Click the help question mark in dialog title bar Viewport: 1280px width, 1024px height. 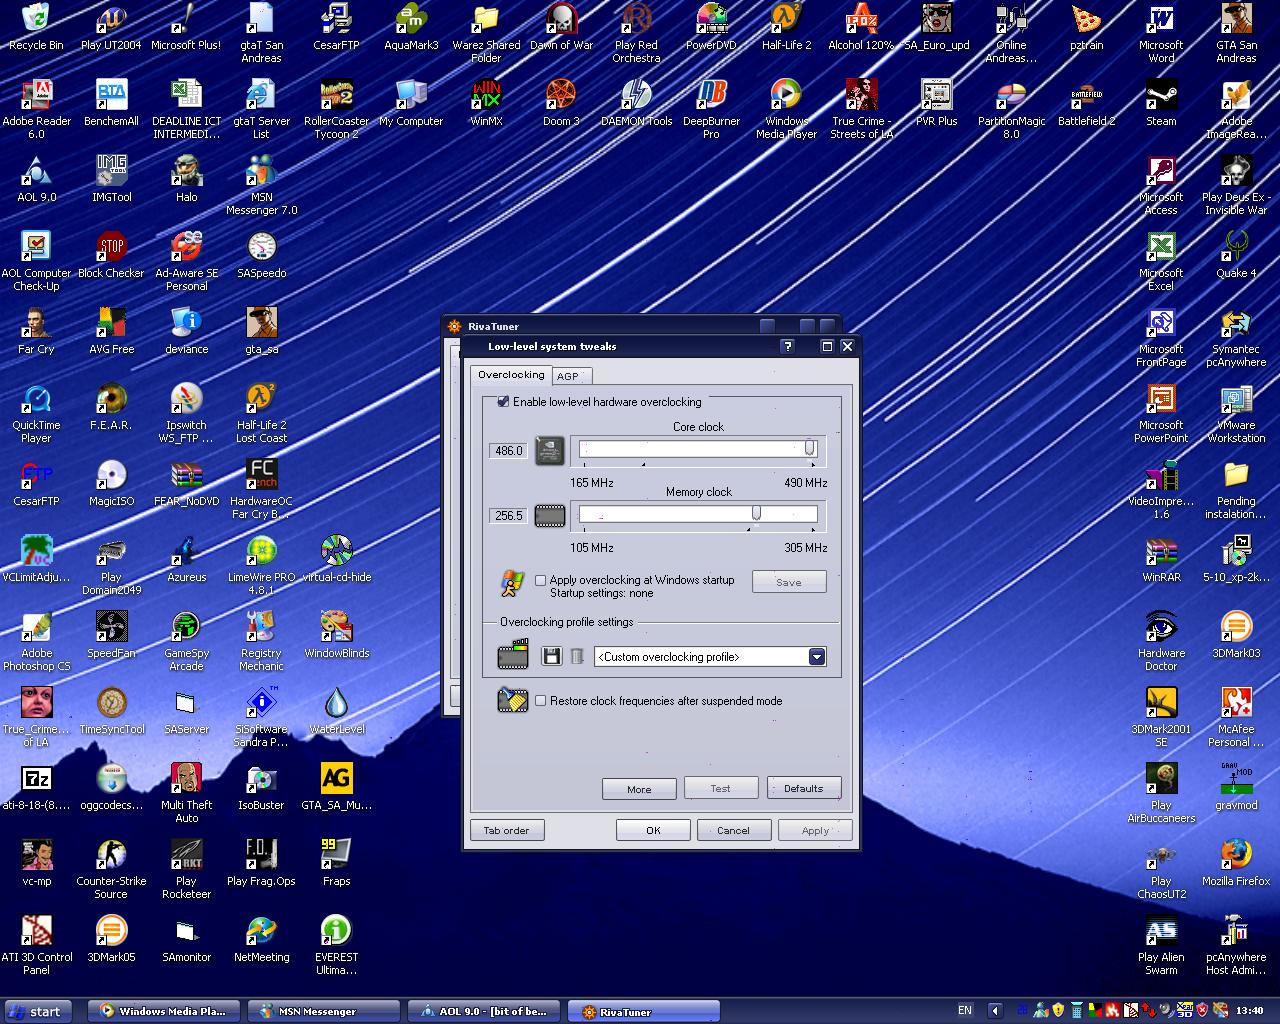(x=787, y=346)
